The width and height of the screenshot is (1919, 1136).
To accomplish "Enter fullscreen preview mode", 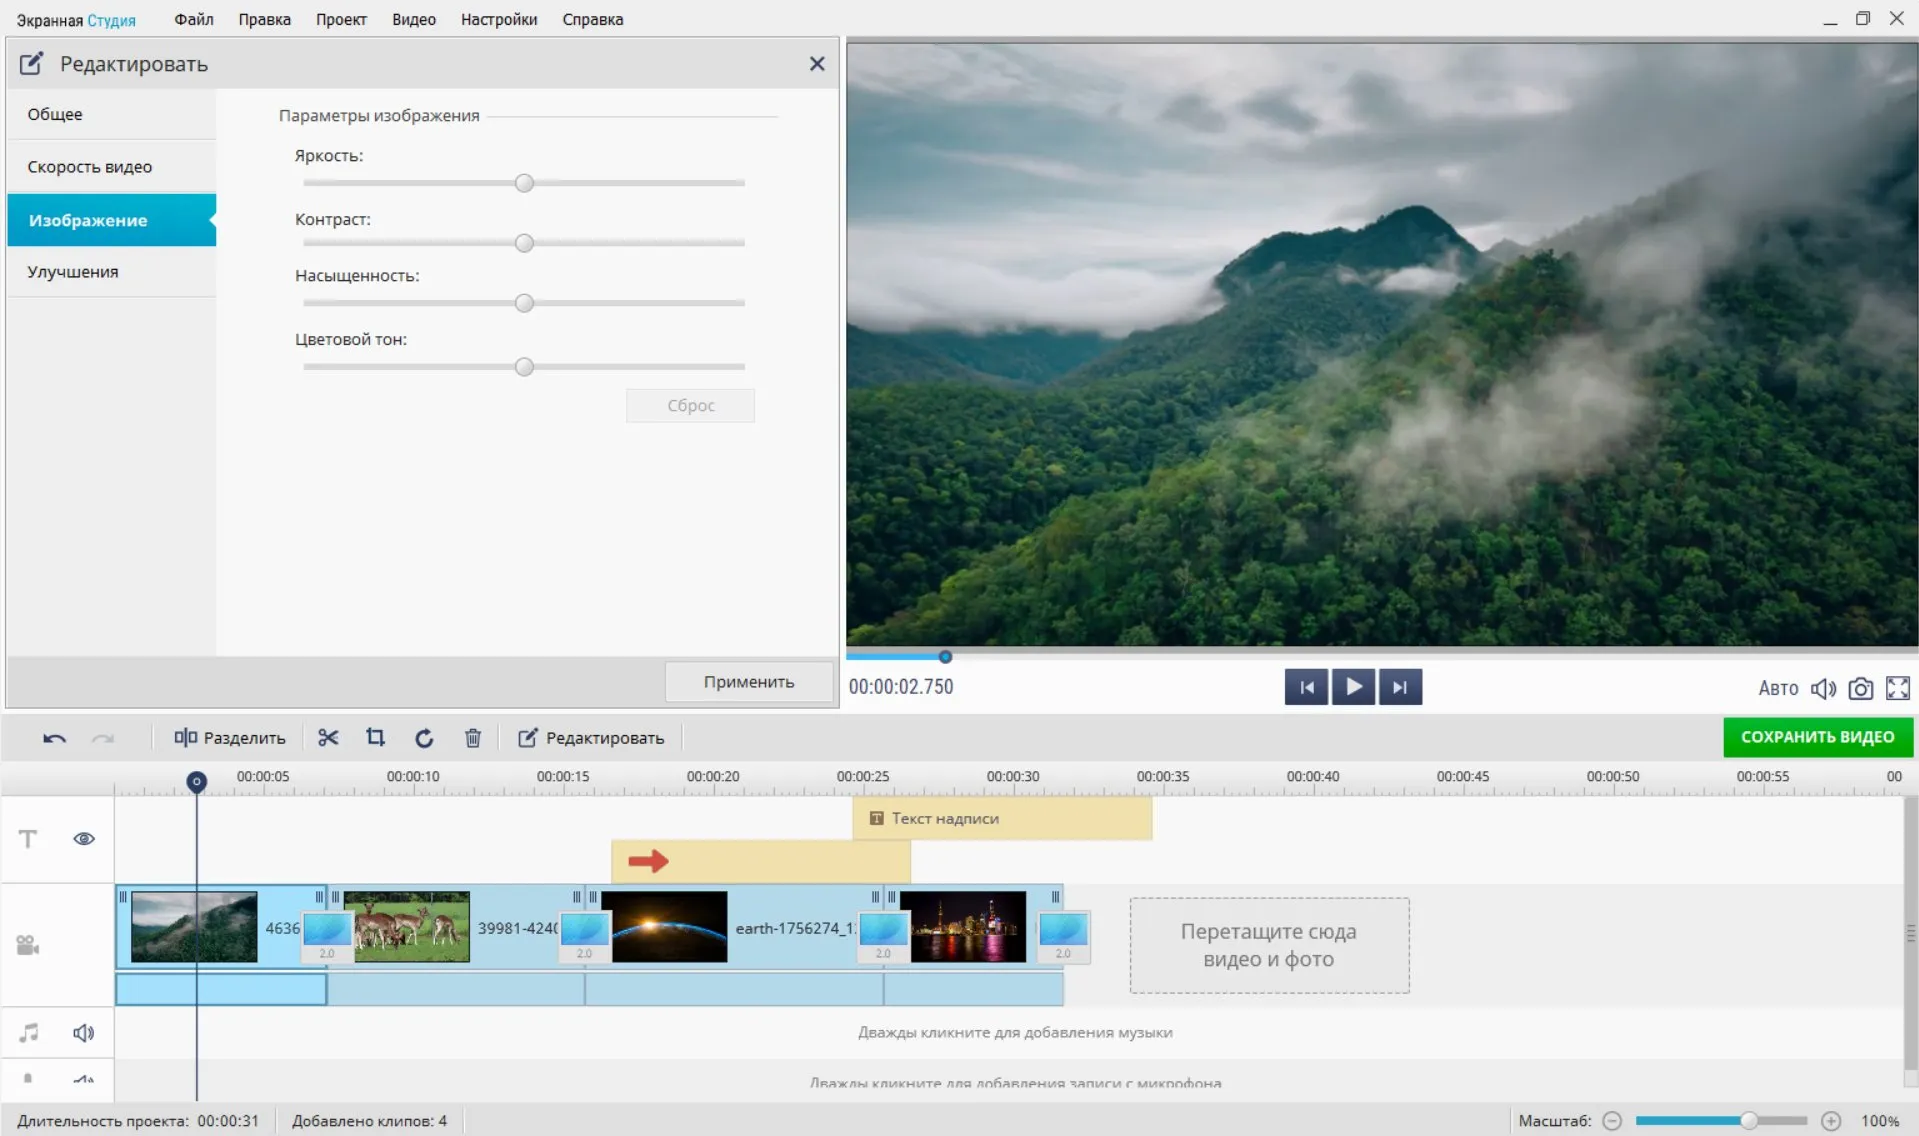I will [x=1897, y=688].
